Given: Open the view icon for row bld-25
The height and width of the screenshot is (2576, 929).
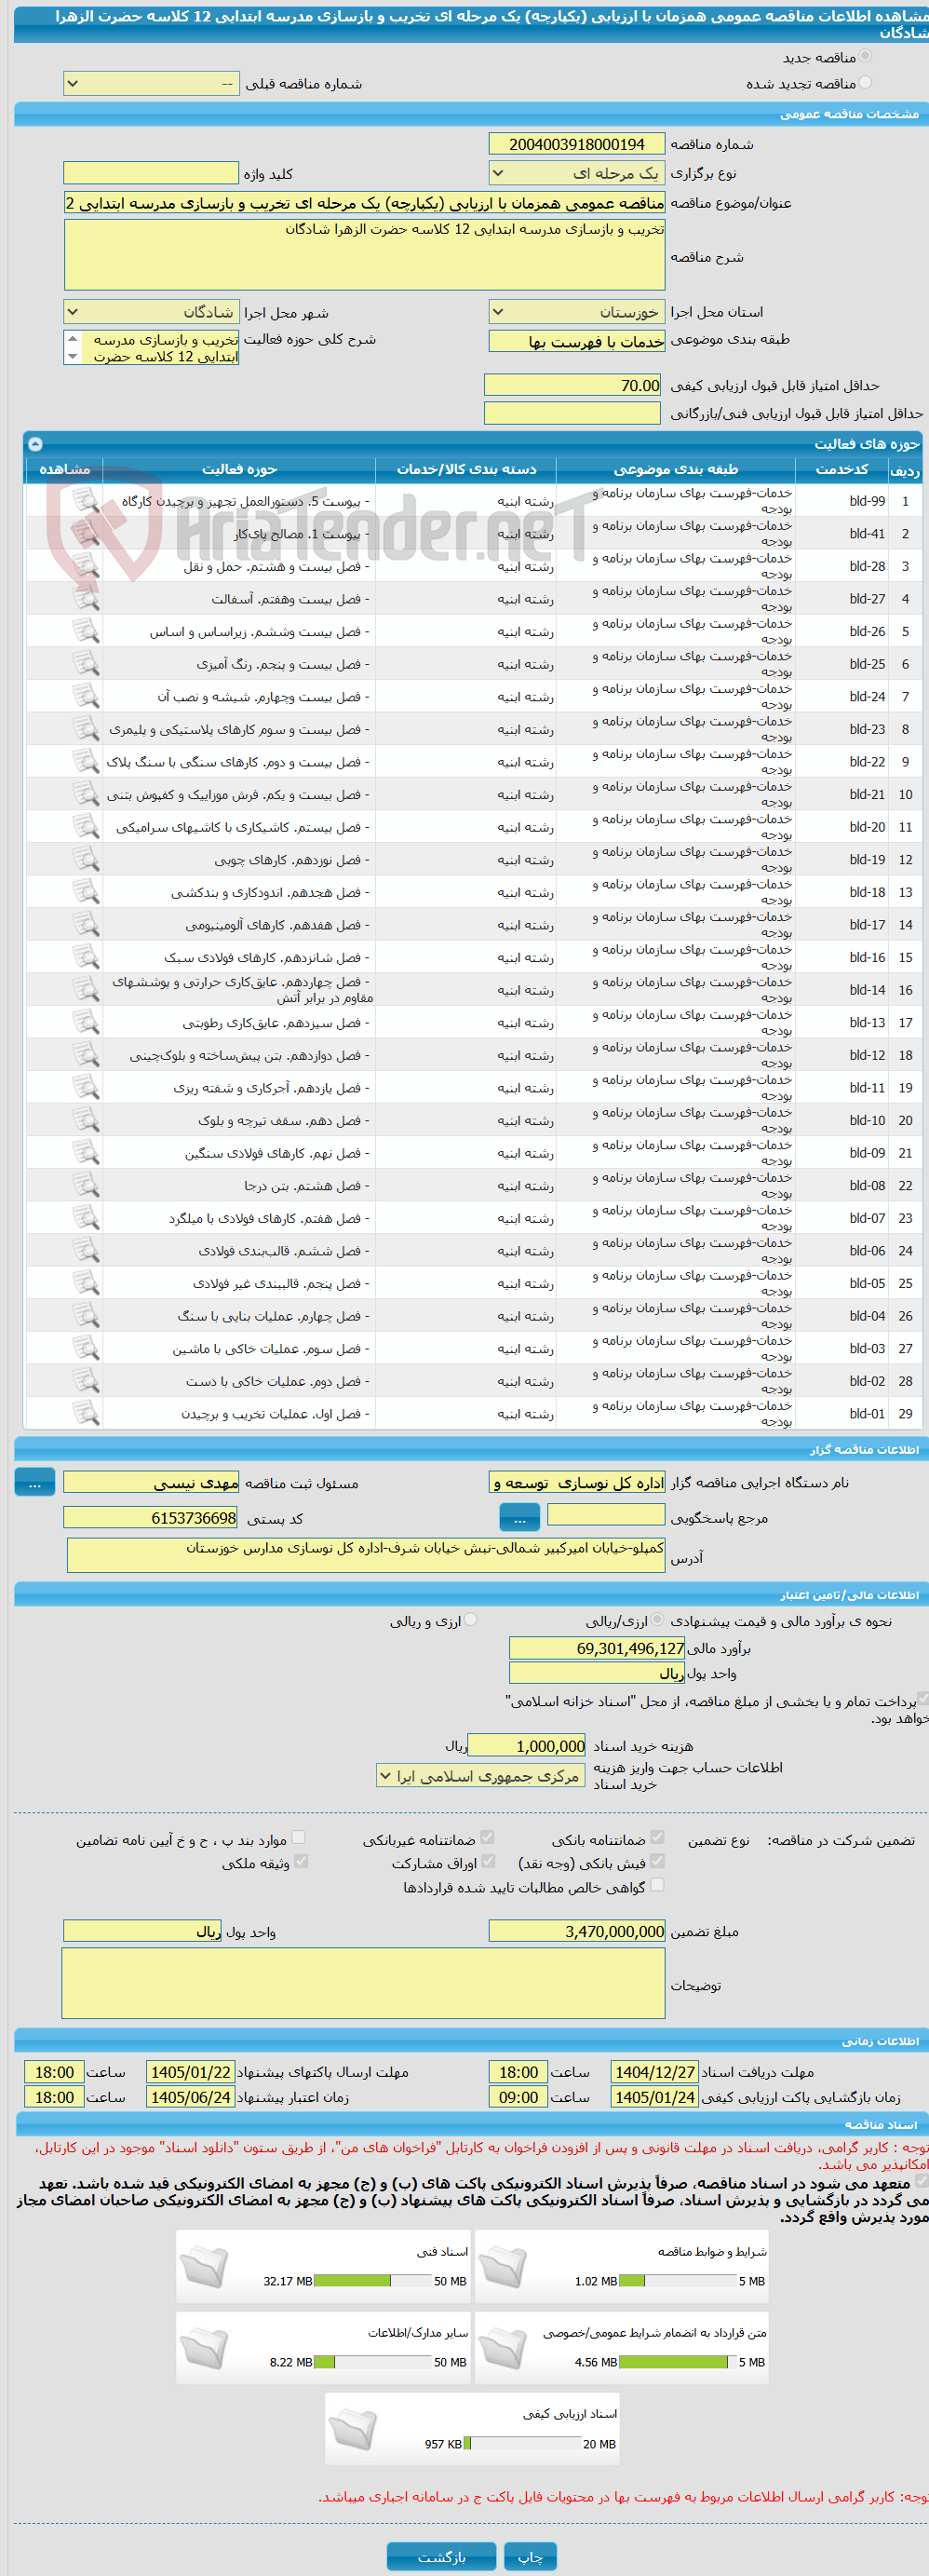Looking at the screenshot, I should 86,664.
